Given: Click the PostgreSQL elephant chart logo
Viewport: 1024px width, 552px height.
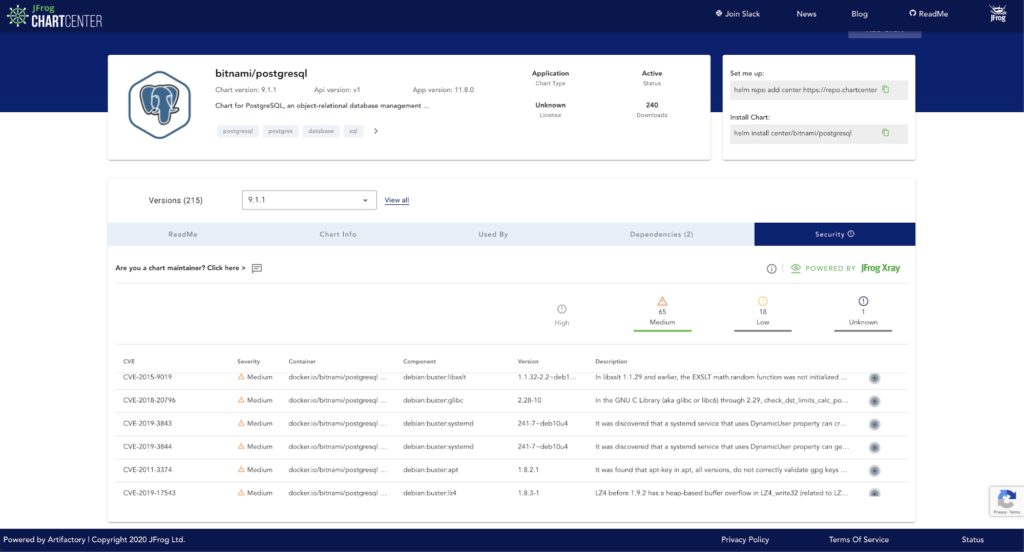Looking at the screenshot, I should 159,106.
